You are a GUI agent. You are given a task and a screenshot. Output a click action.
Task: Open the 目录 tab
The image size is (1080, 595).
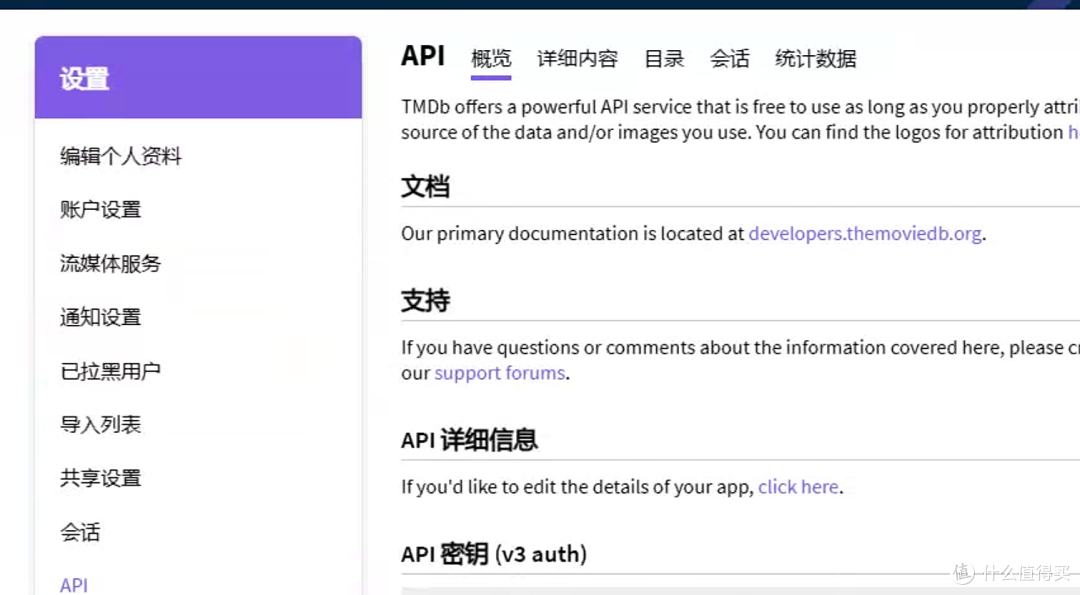coord(664,59)
